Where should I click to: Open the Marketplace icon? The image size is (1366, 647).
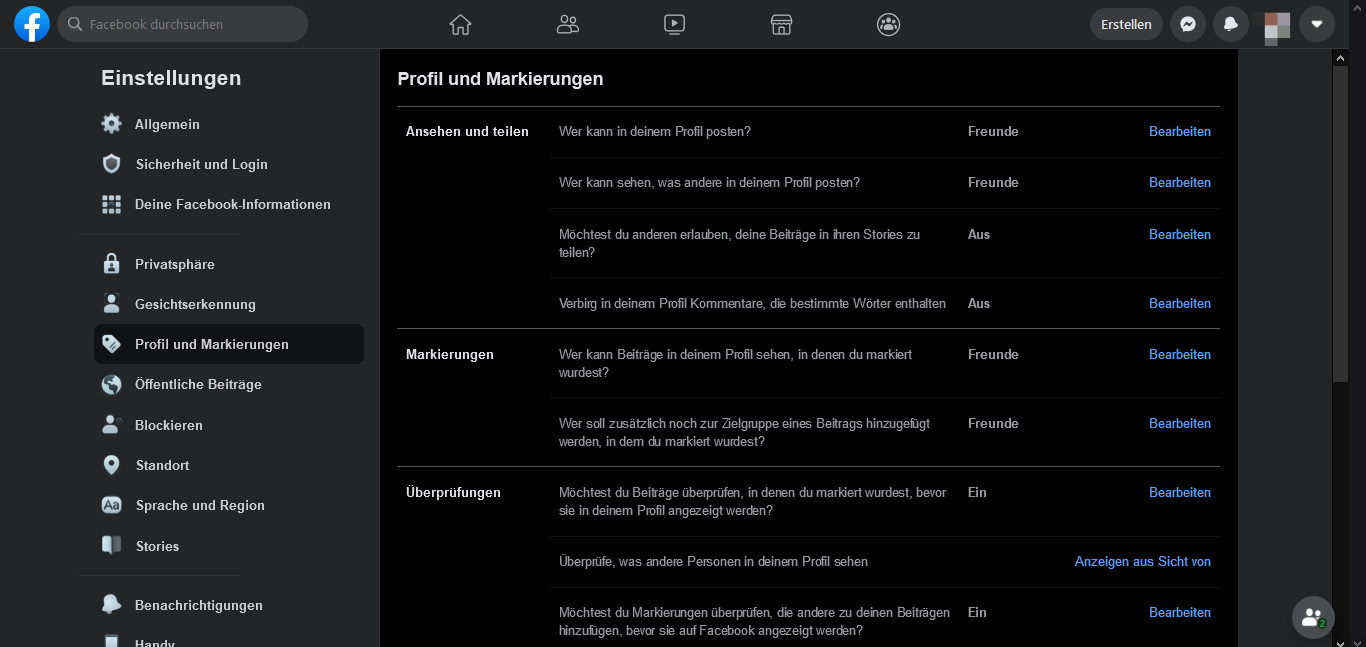(x=782, y=25)
